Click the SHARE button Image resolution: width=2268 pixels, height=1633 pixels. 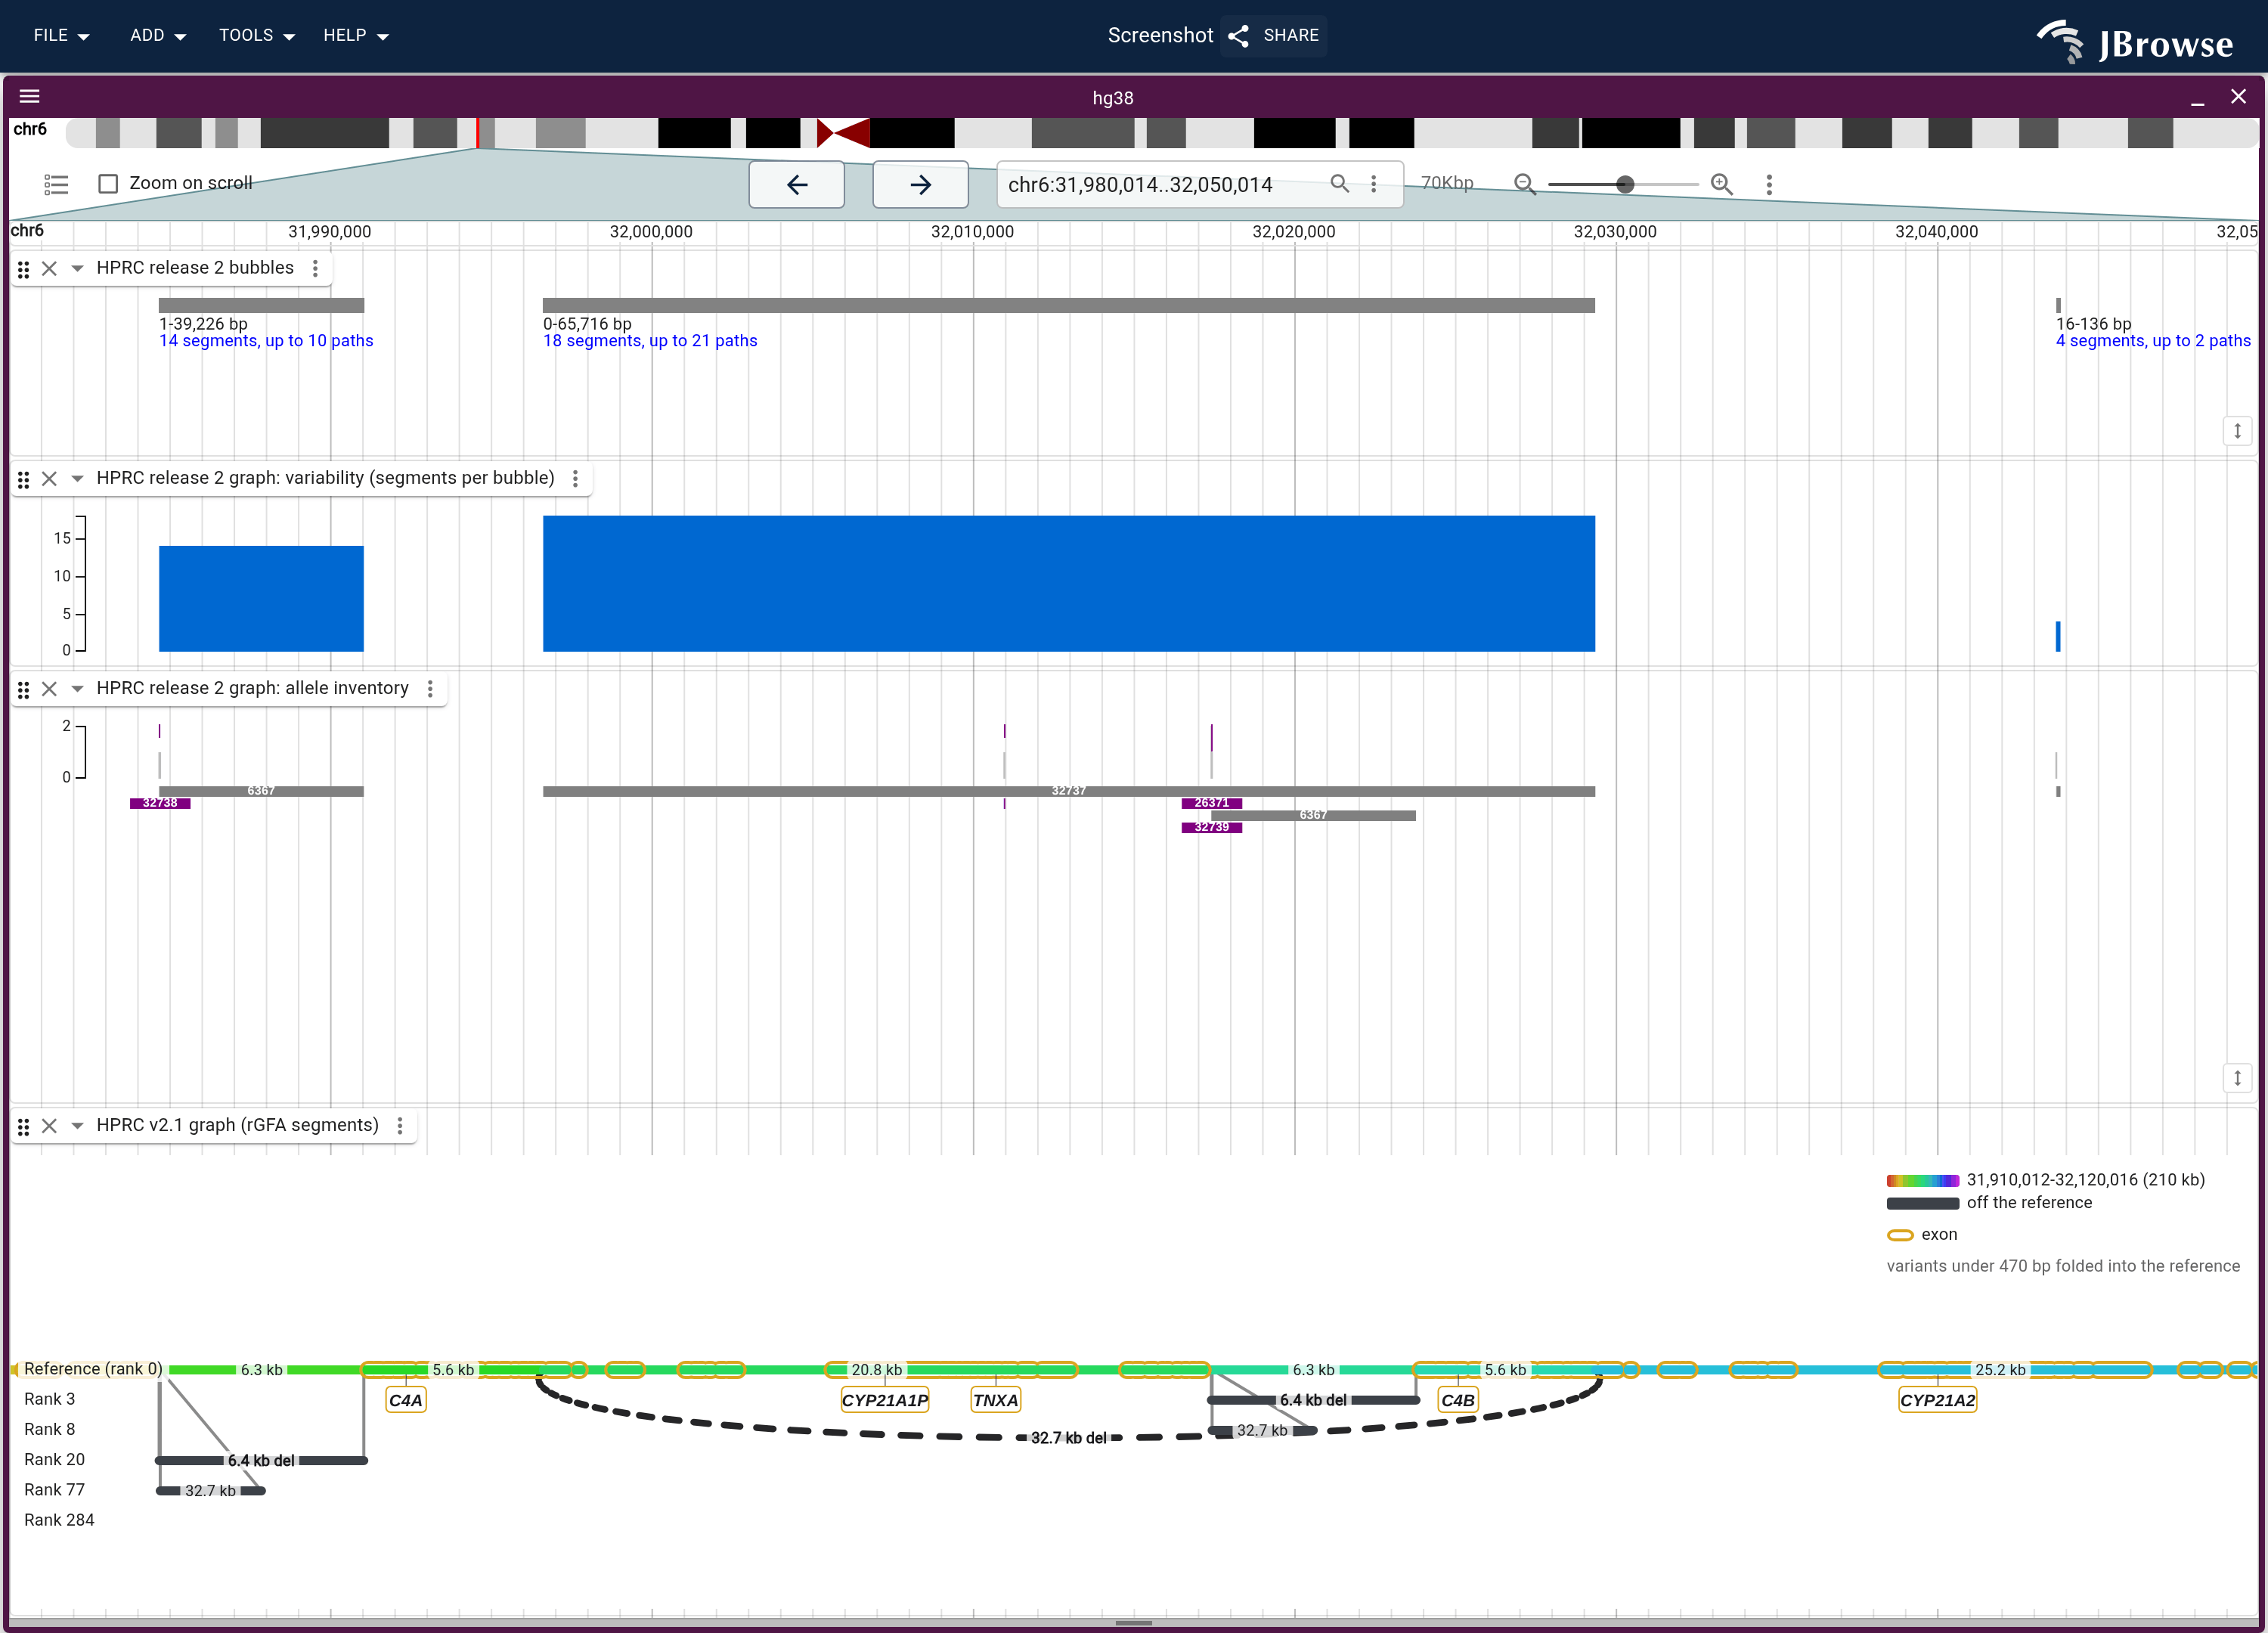click(1274, 35)
